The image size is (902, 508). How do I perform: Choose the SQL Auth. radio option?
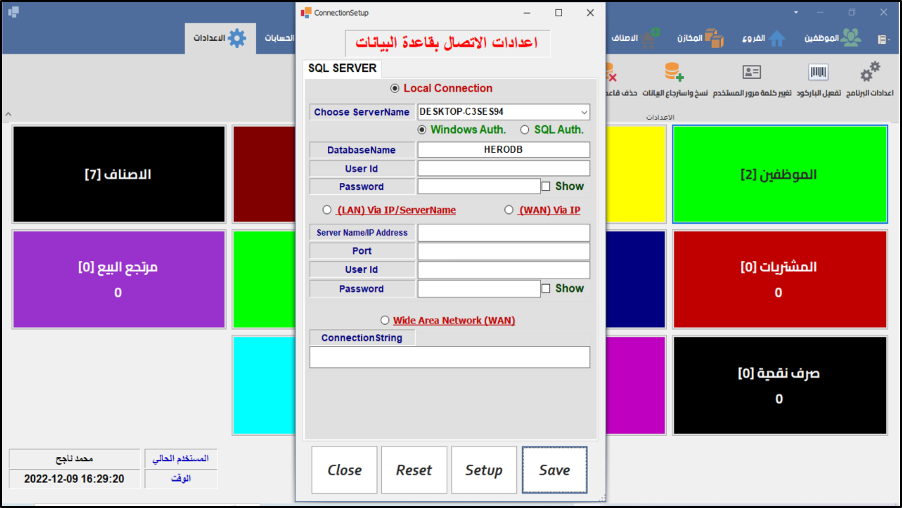(x=525, y=130)
